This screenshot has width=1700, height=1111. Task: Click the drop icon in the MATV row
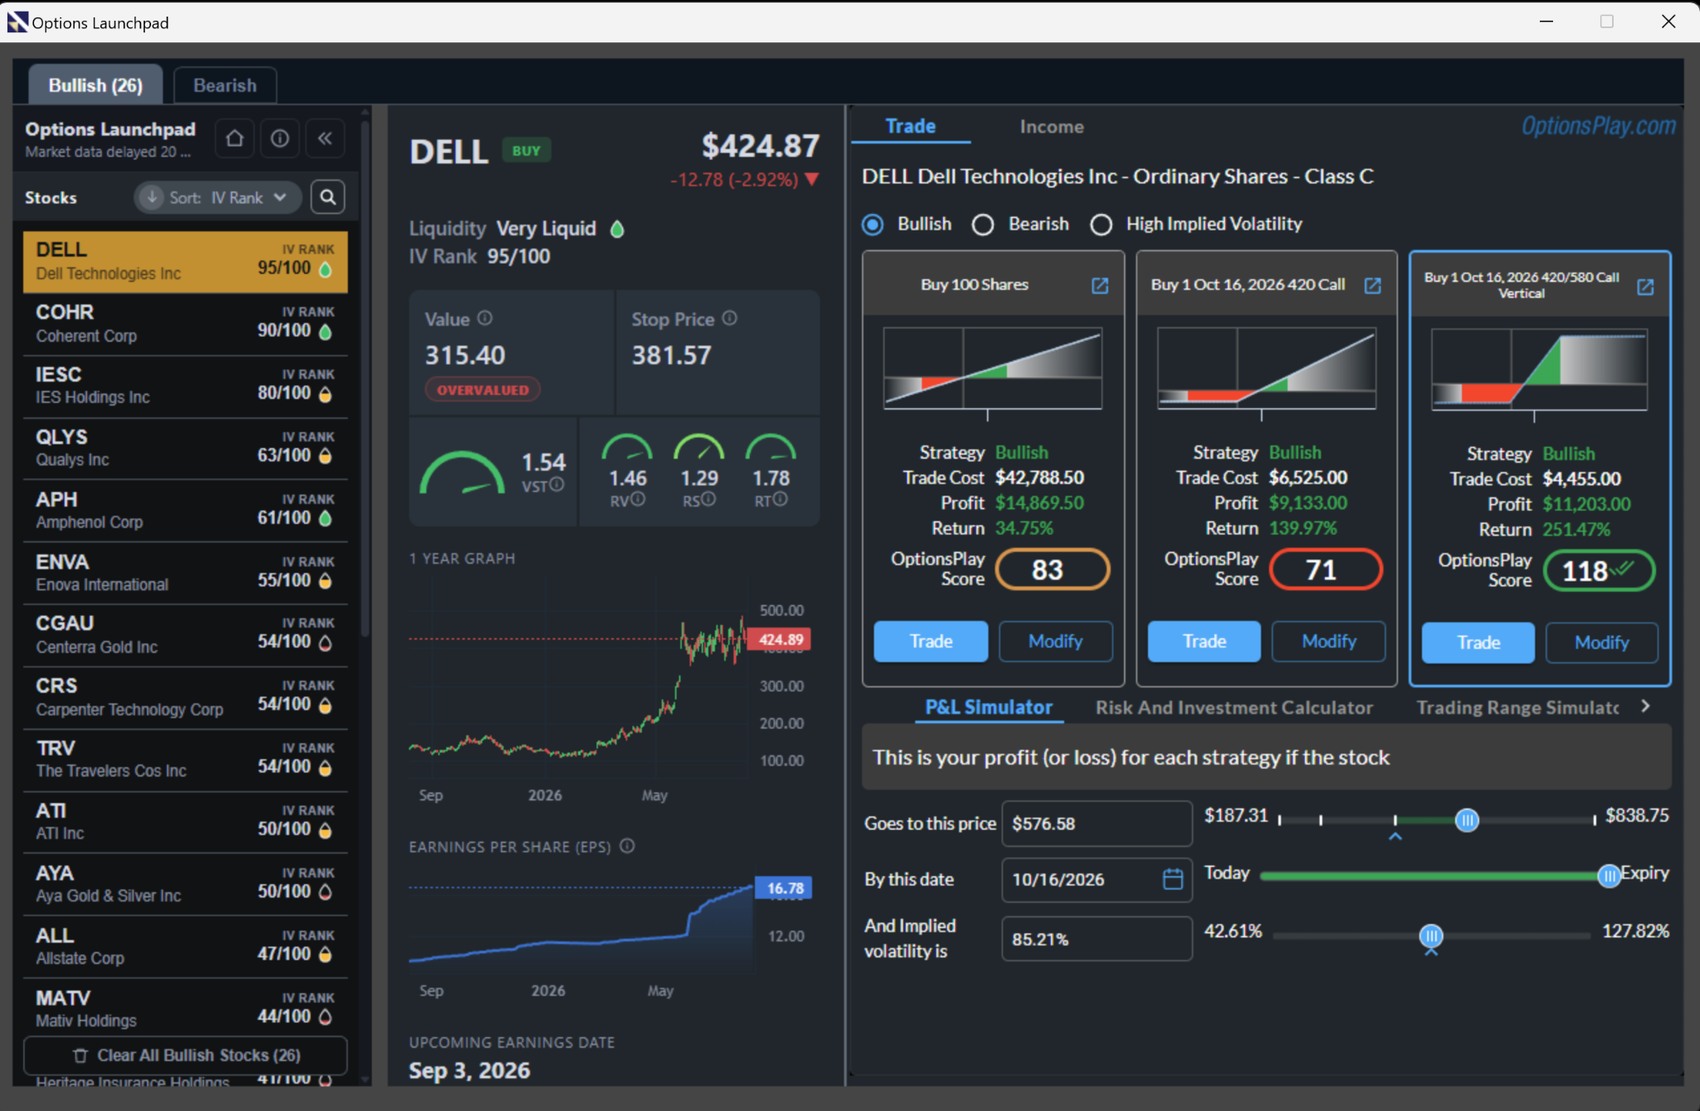click(x=325, y=1017)
